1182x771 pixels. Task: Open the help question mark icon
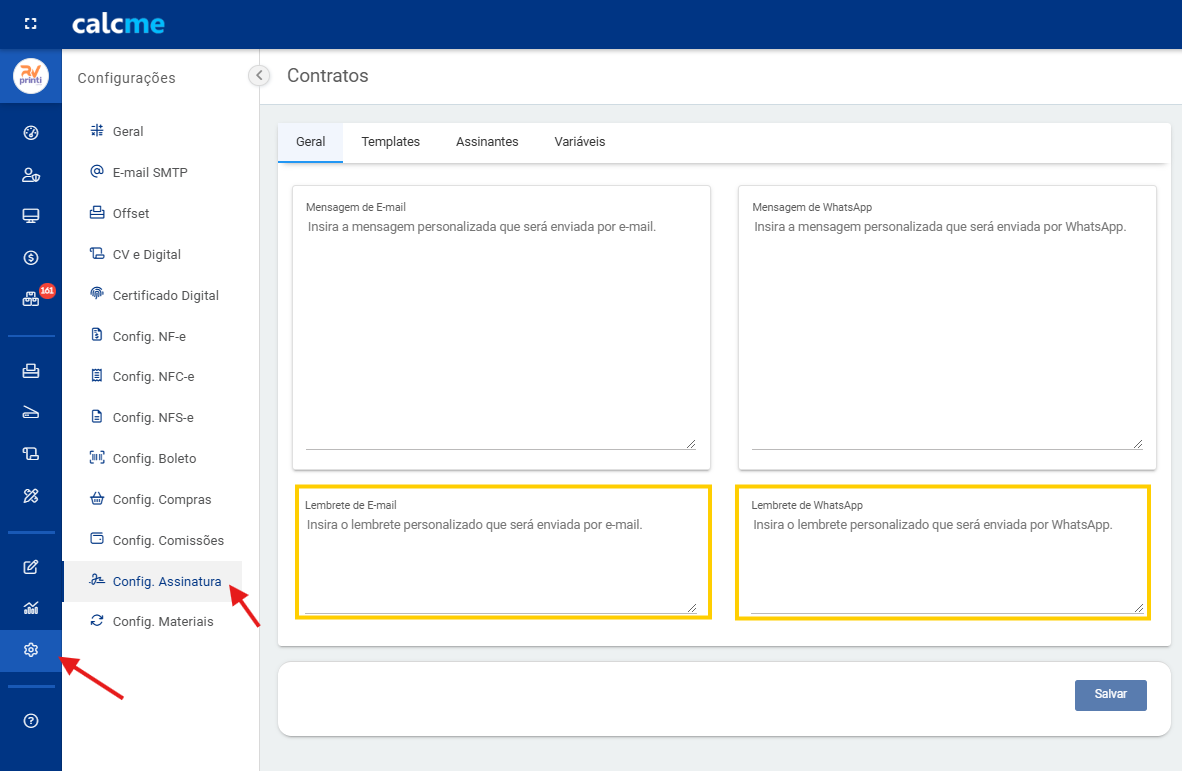[31, 721]
